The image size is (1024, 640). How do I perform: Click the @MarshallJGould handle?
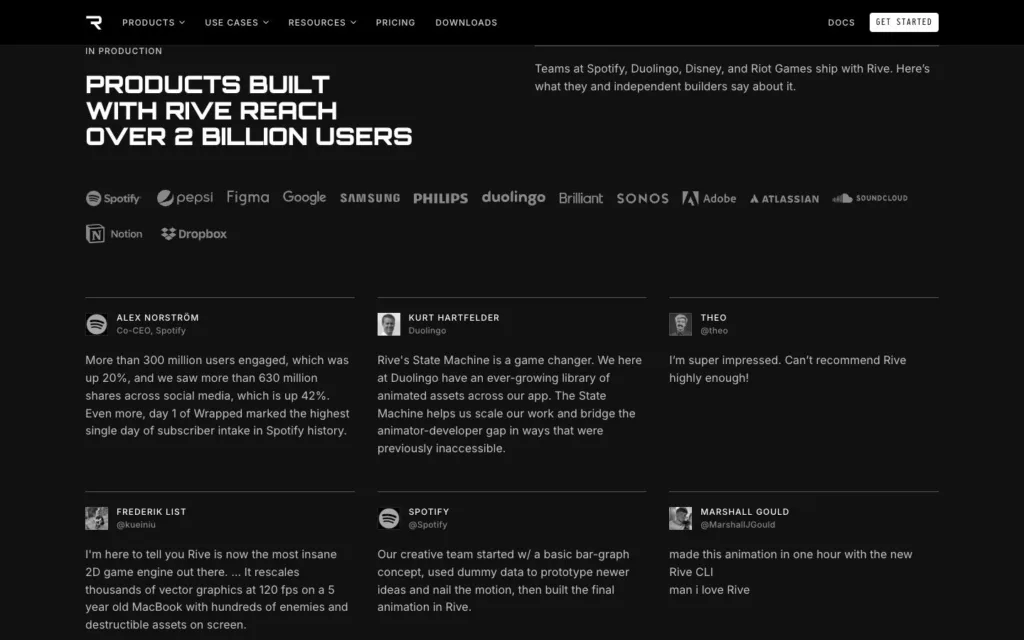coord(738,524)
